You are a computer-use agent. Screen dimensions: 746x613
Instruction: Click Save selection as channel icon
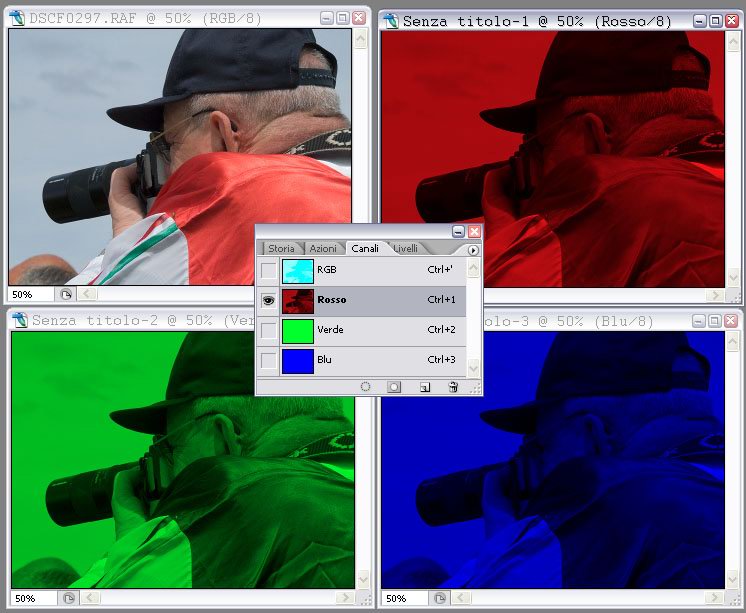point(394,386)
